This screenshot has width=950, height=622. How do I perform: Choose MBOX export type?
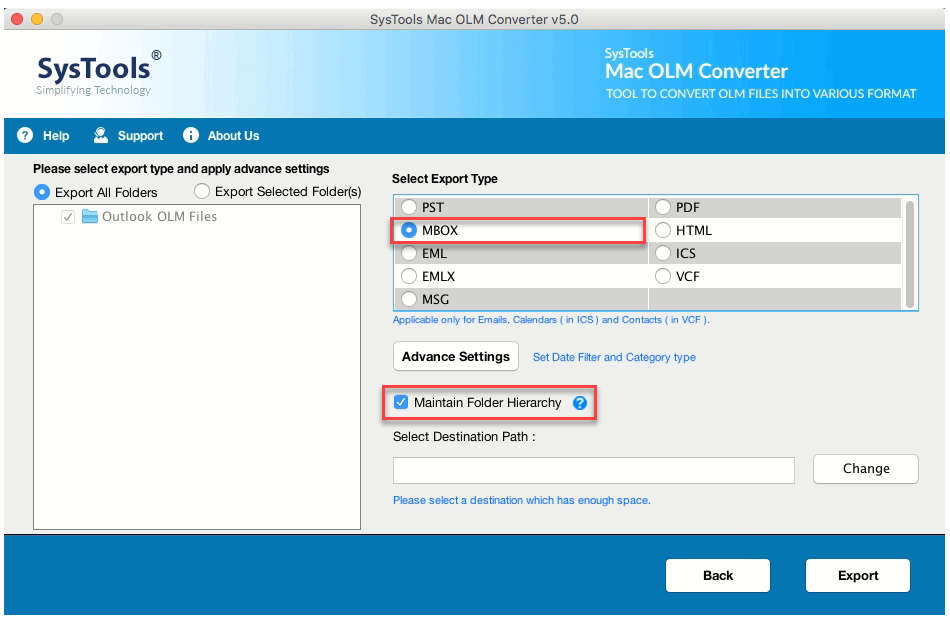(409, 230)
